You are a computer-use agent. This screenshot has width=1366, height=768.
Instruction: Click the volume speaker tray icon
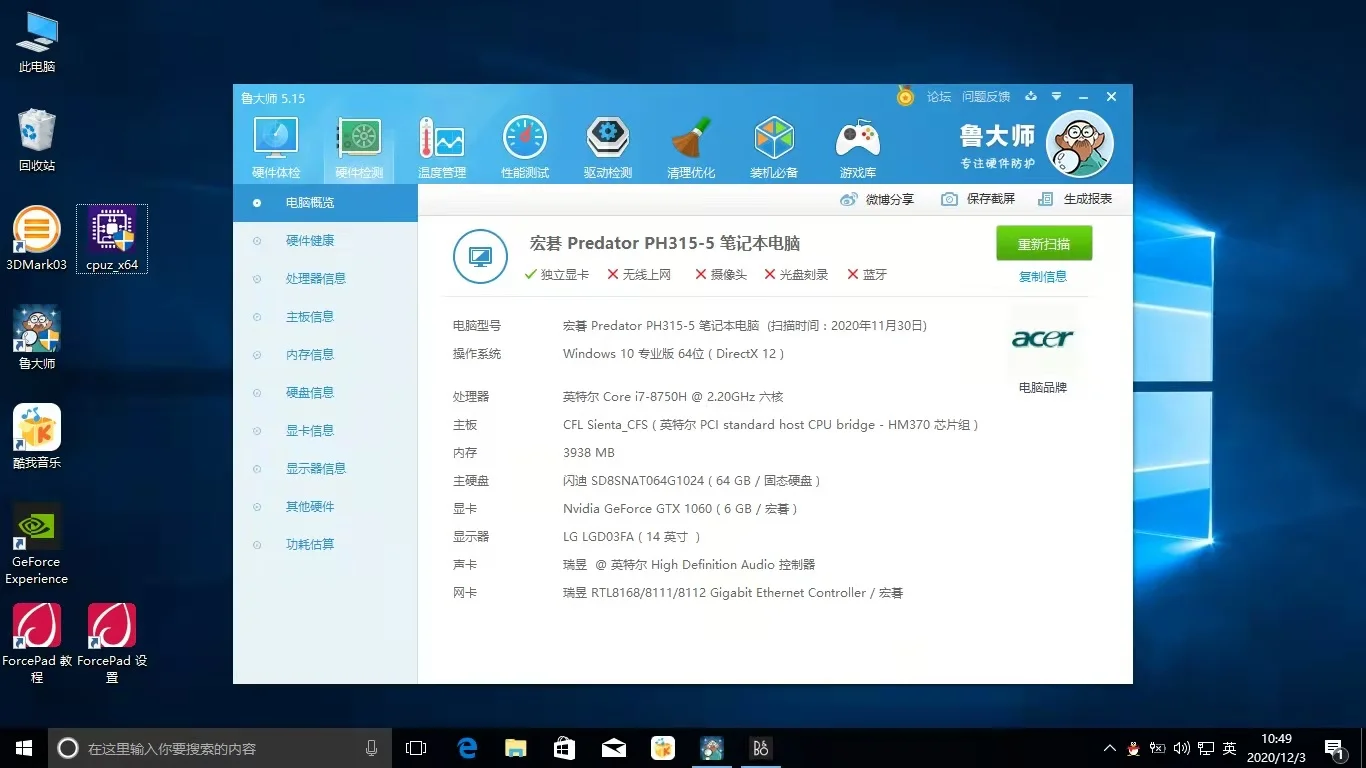[x=1182, y=748]
